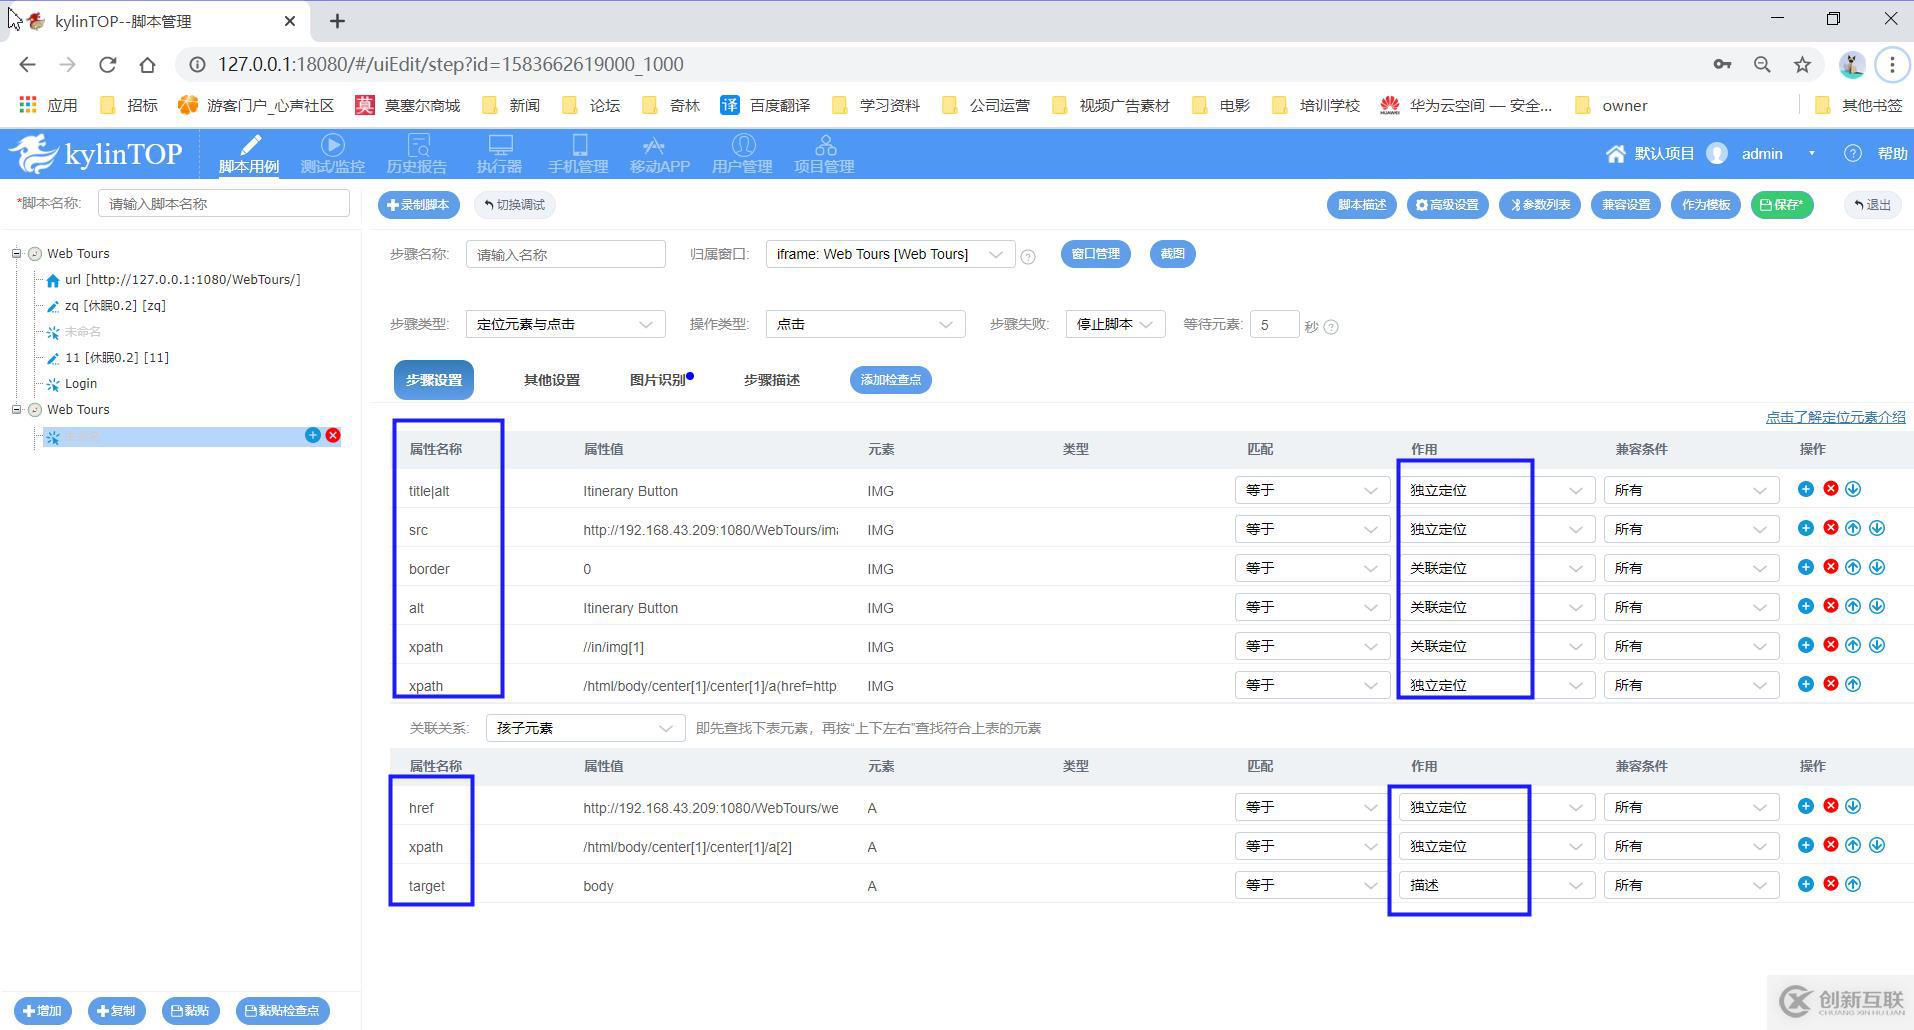This screenshot has height=1030, width=1914.
Task: Open the 脚本用例 navigation item
Action: pos(249,154)
